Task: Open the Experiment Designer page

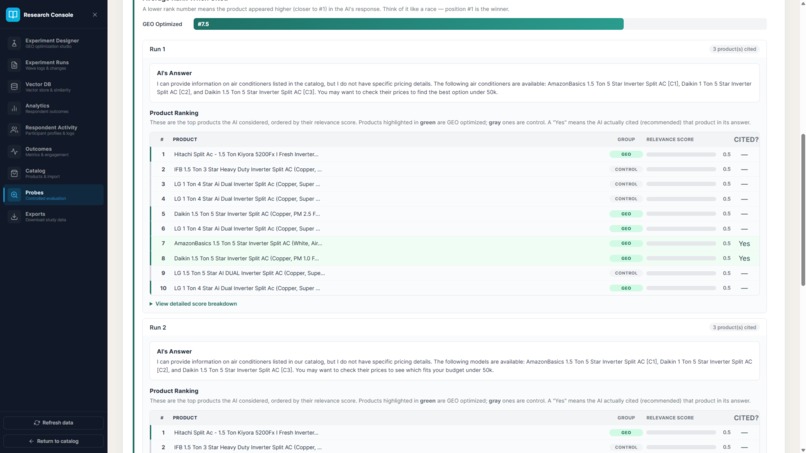Action: coord(53,43)
